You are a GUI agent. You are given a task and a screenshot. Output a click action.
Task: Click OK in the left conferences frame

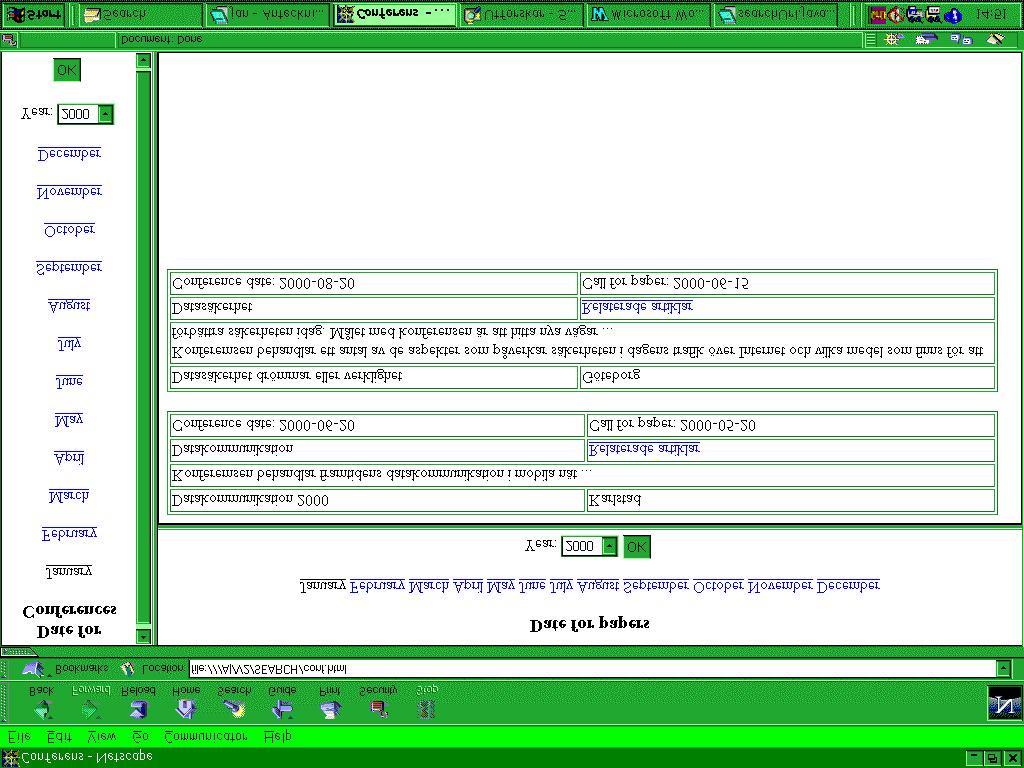click(x=67, y=70)
